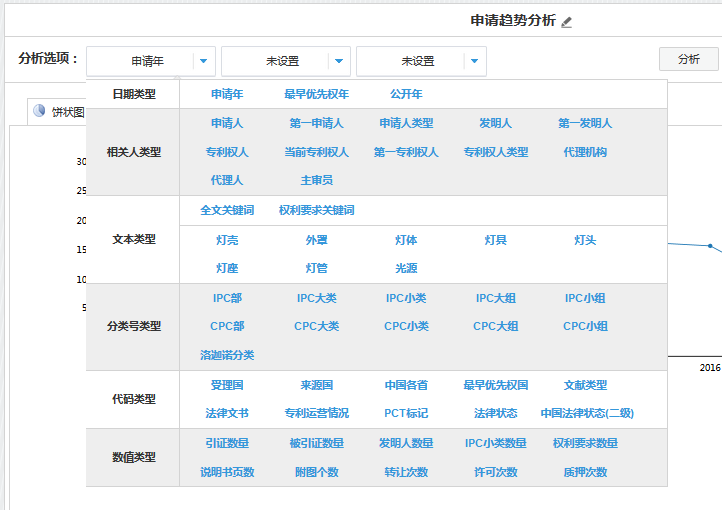Select 代理机构 option

[585, 153]
